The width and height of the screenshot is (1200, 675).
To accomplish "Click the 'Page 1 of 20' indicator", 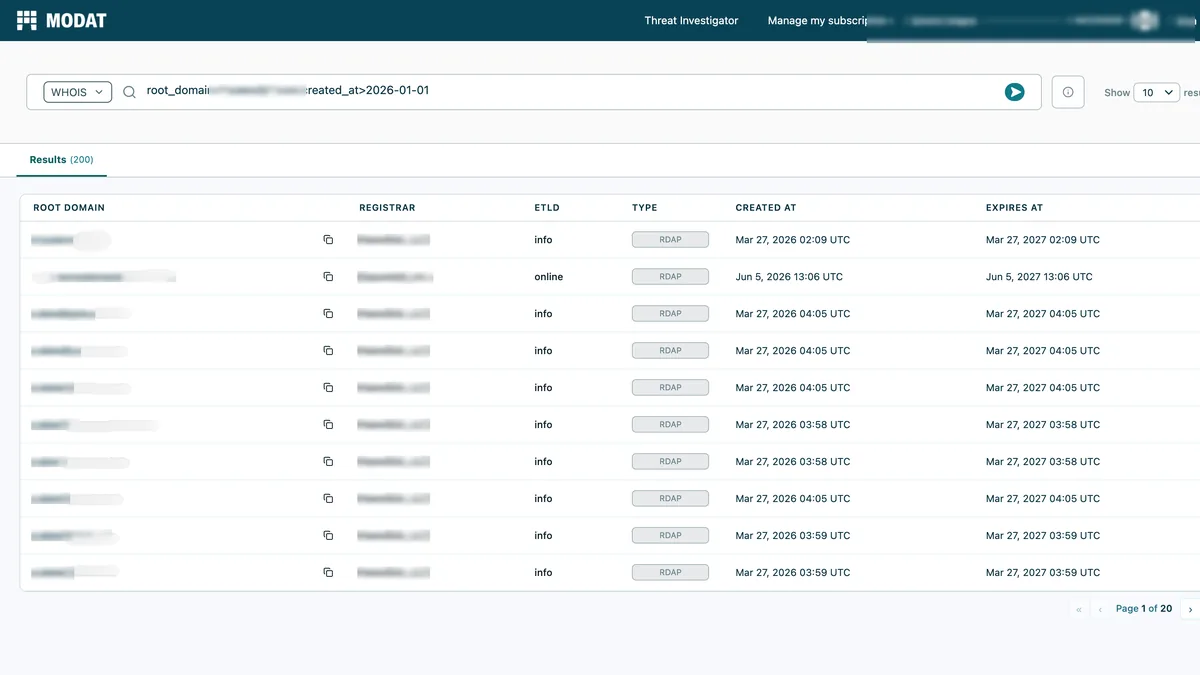I will 1144,609.
